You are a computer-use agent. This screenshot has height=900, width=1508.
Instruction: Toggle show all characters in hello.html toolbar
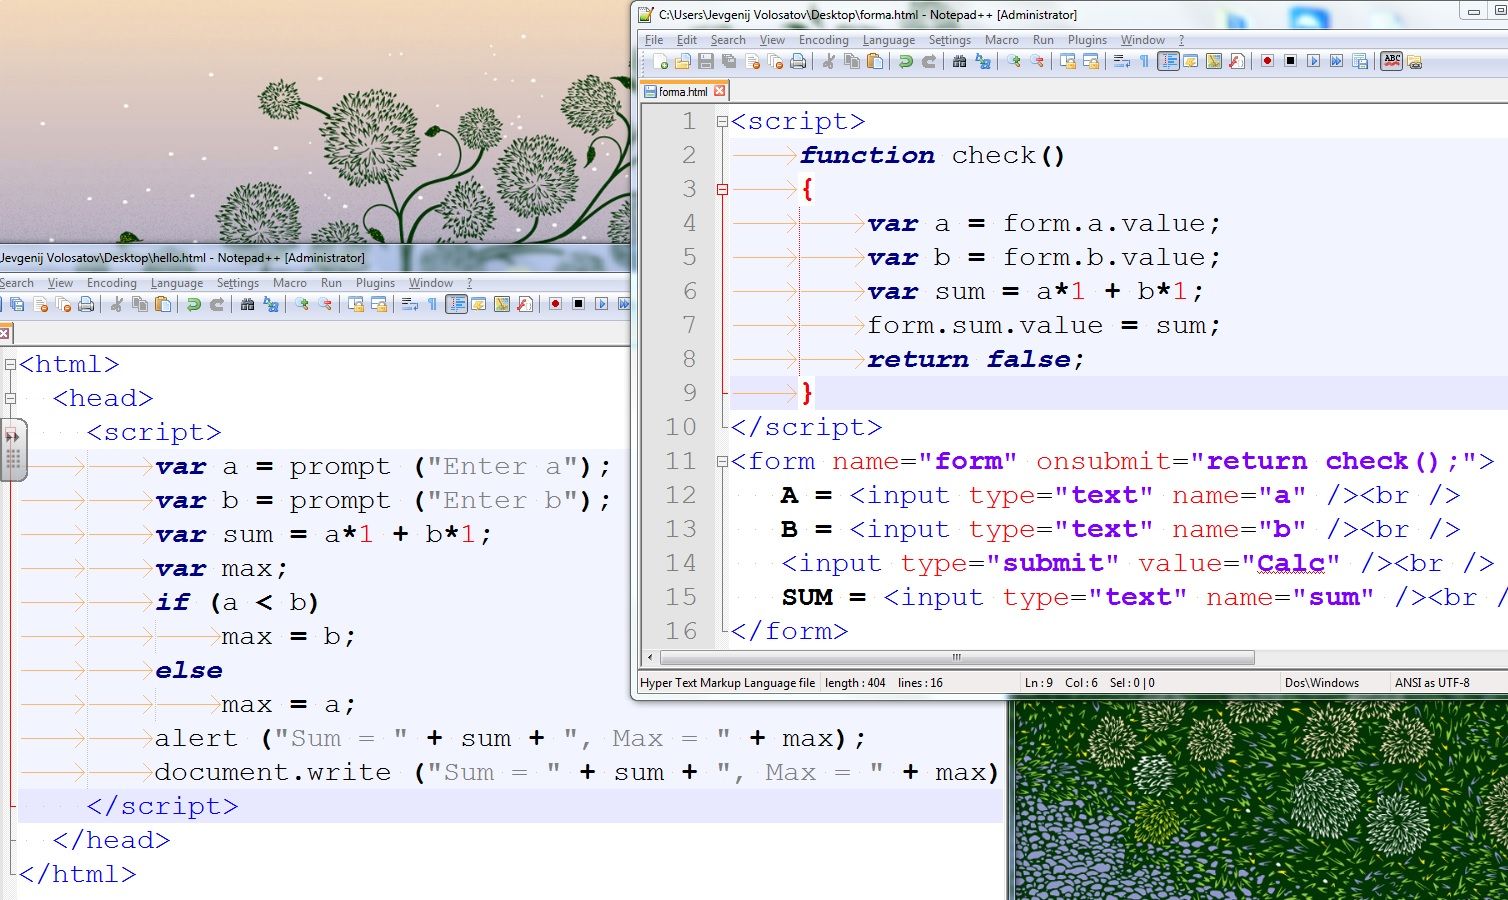[x=432, y=304]
